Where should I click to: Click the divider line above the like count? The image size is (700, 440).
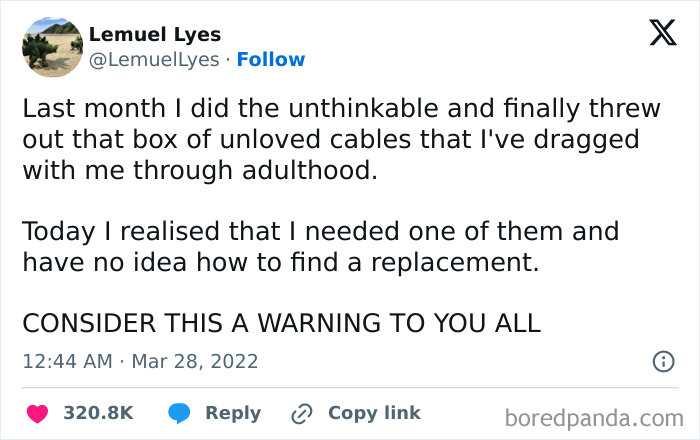[350, 388]
